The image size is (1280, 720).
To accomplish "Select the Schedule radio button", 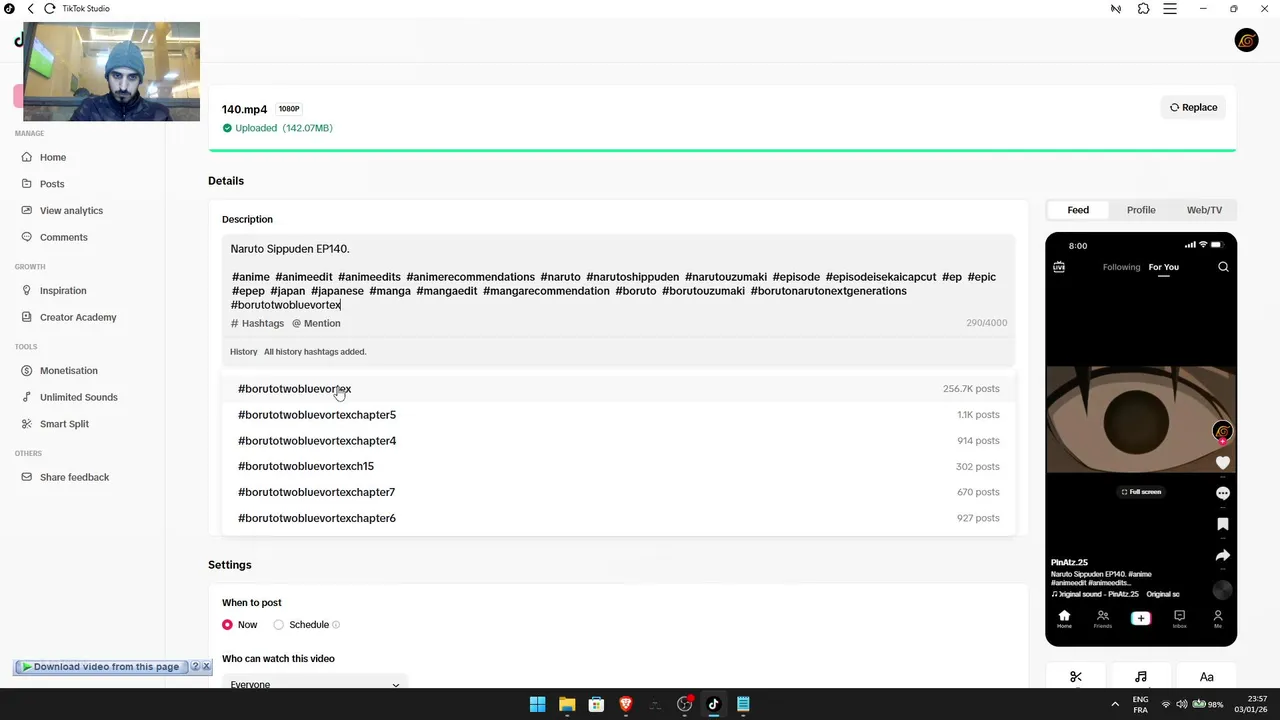I will point(278,625).
